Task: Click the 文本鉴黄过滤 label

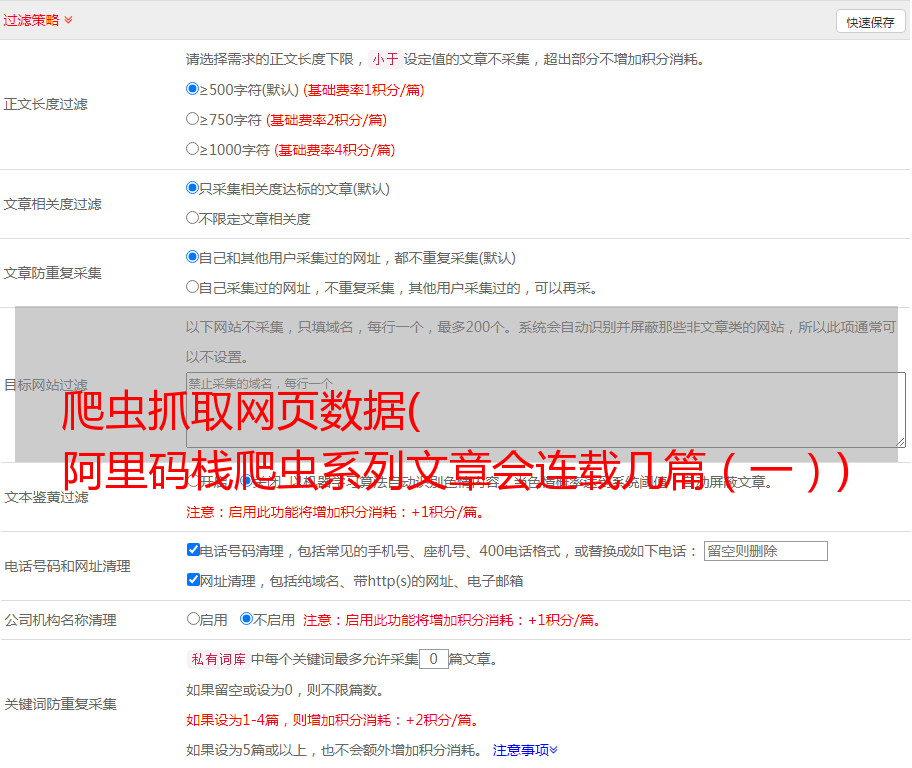Action: coord(47,497)
